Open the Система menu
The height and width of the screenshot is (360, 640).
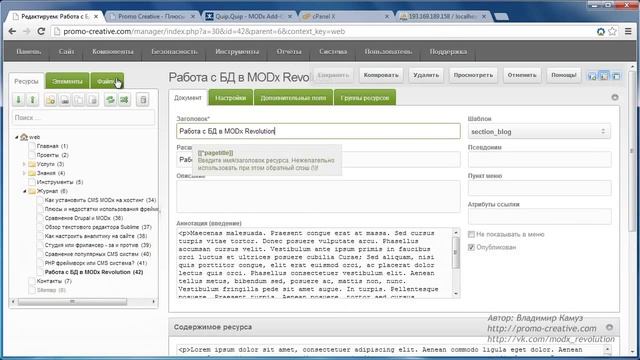(x=333, y=52)
